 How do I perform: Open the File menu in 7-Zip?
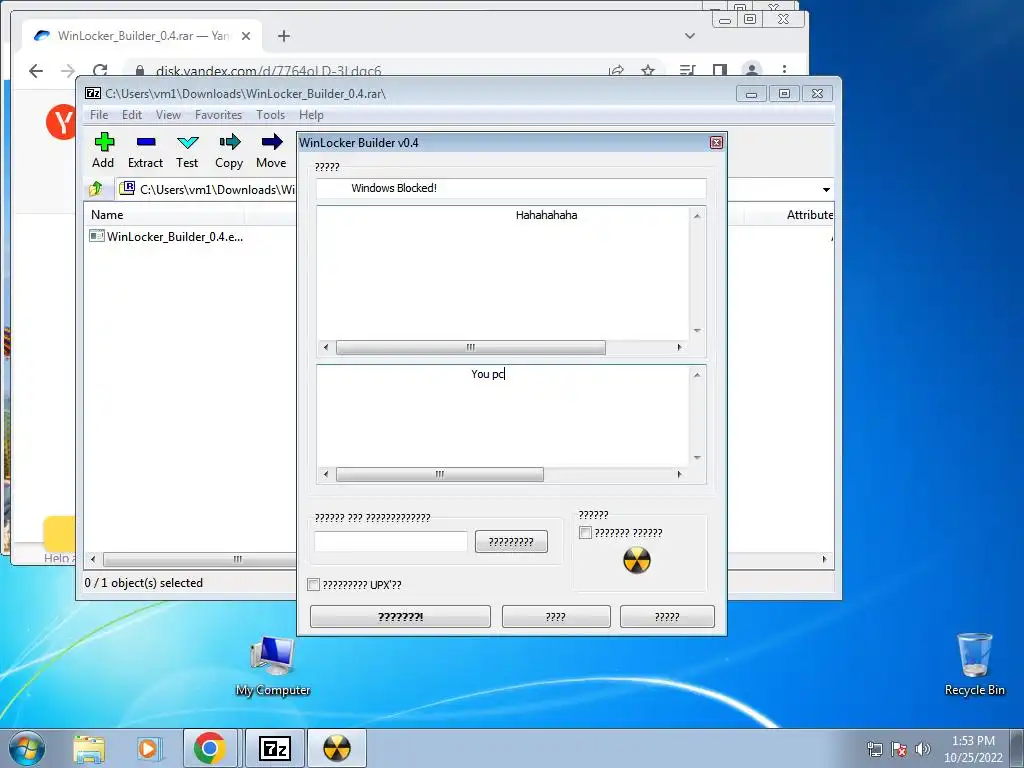click(99, 115)
